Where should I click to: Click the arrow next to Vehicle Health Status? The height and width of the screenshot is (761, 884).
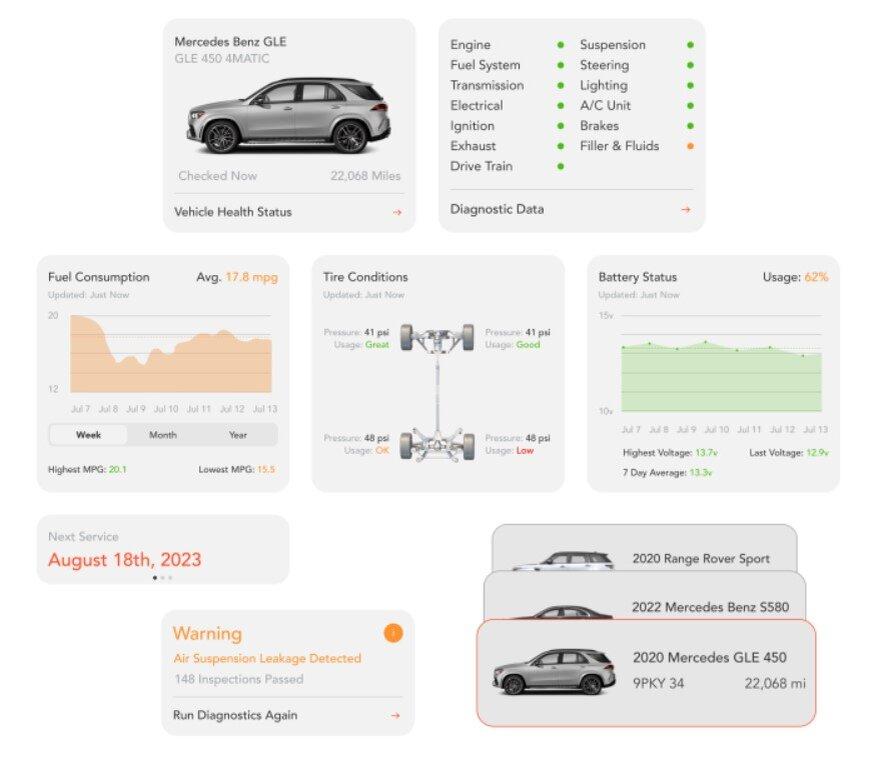pyautogui.click(x=396, y=212)
